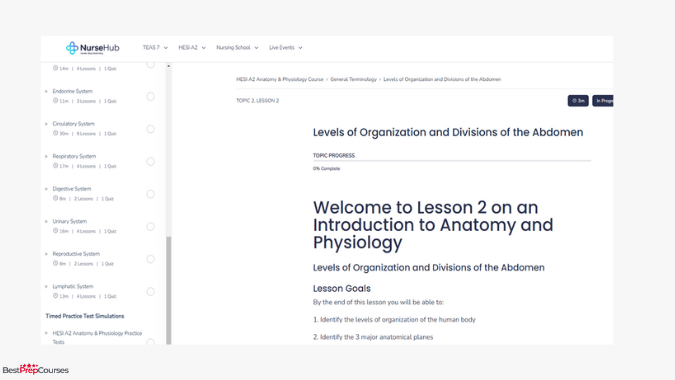The height and width of the screenshot is (380, 675).
Task: Open the TEAS 7 dropdown menu
Action: pos(155,48)
